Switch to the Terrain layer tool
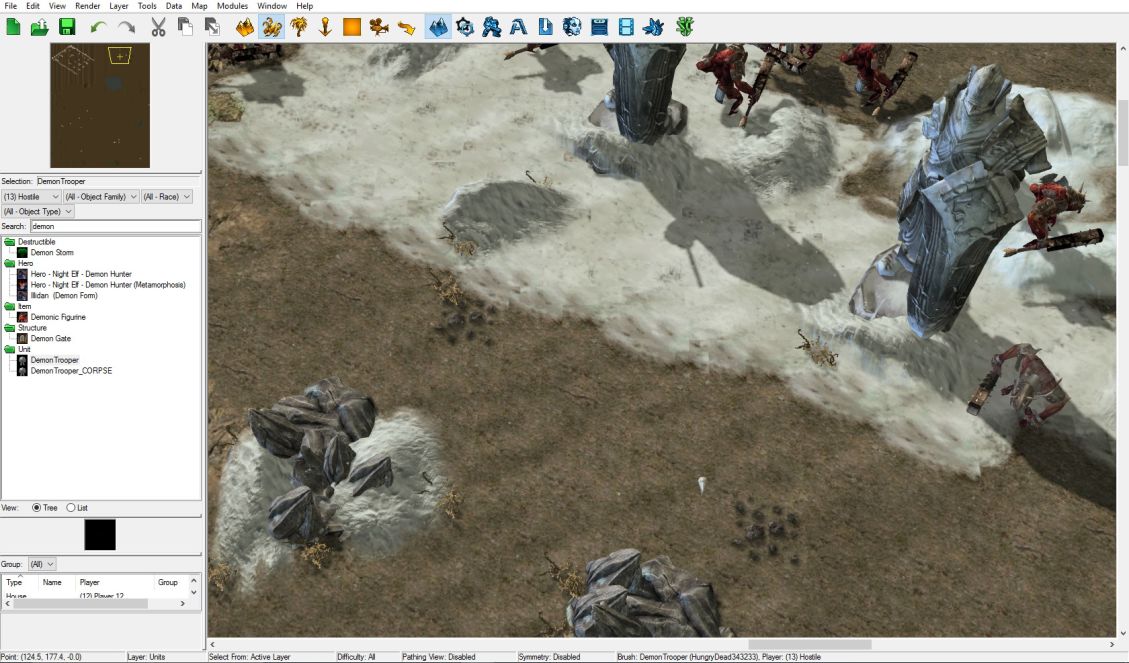Image resolution: width=1129 pixels, height=663 pixels. point(245,27)
